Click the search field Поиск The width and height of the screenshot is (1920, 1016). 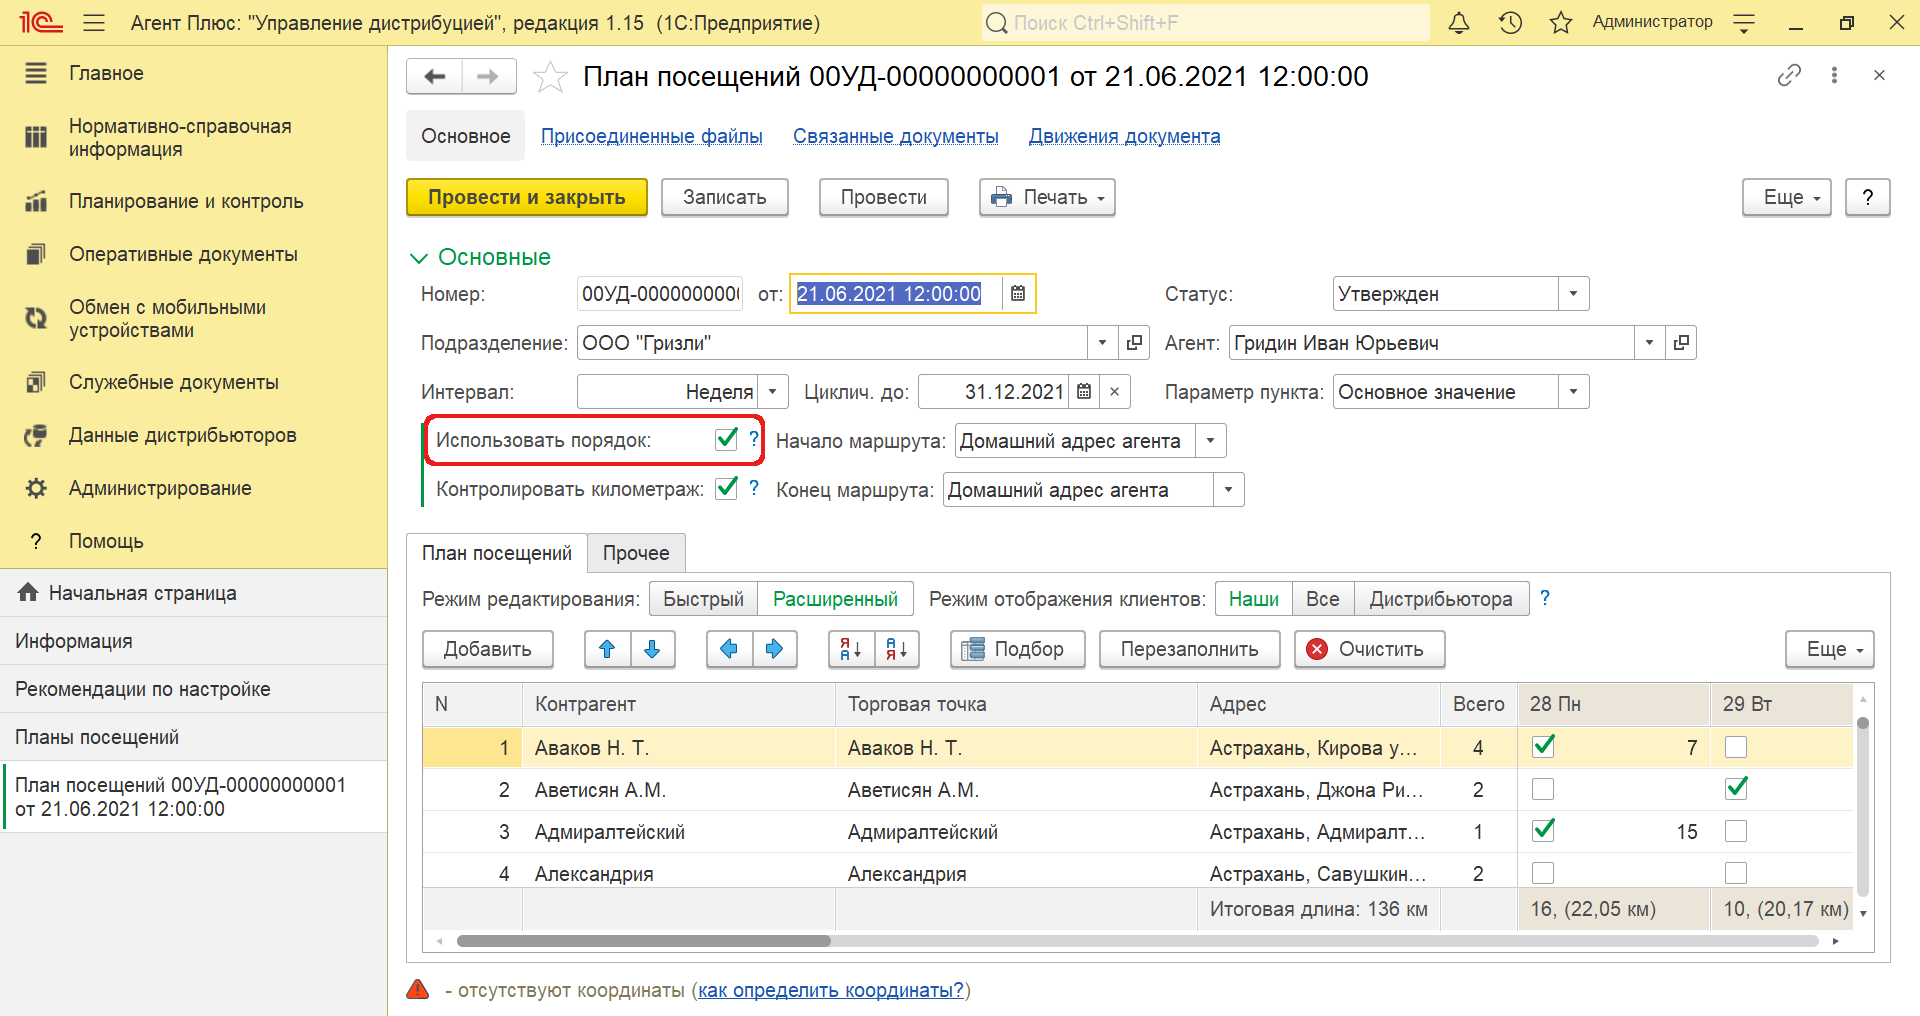point(1206,22)
